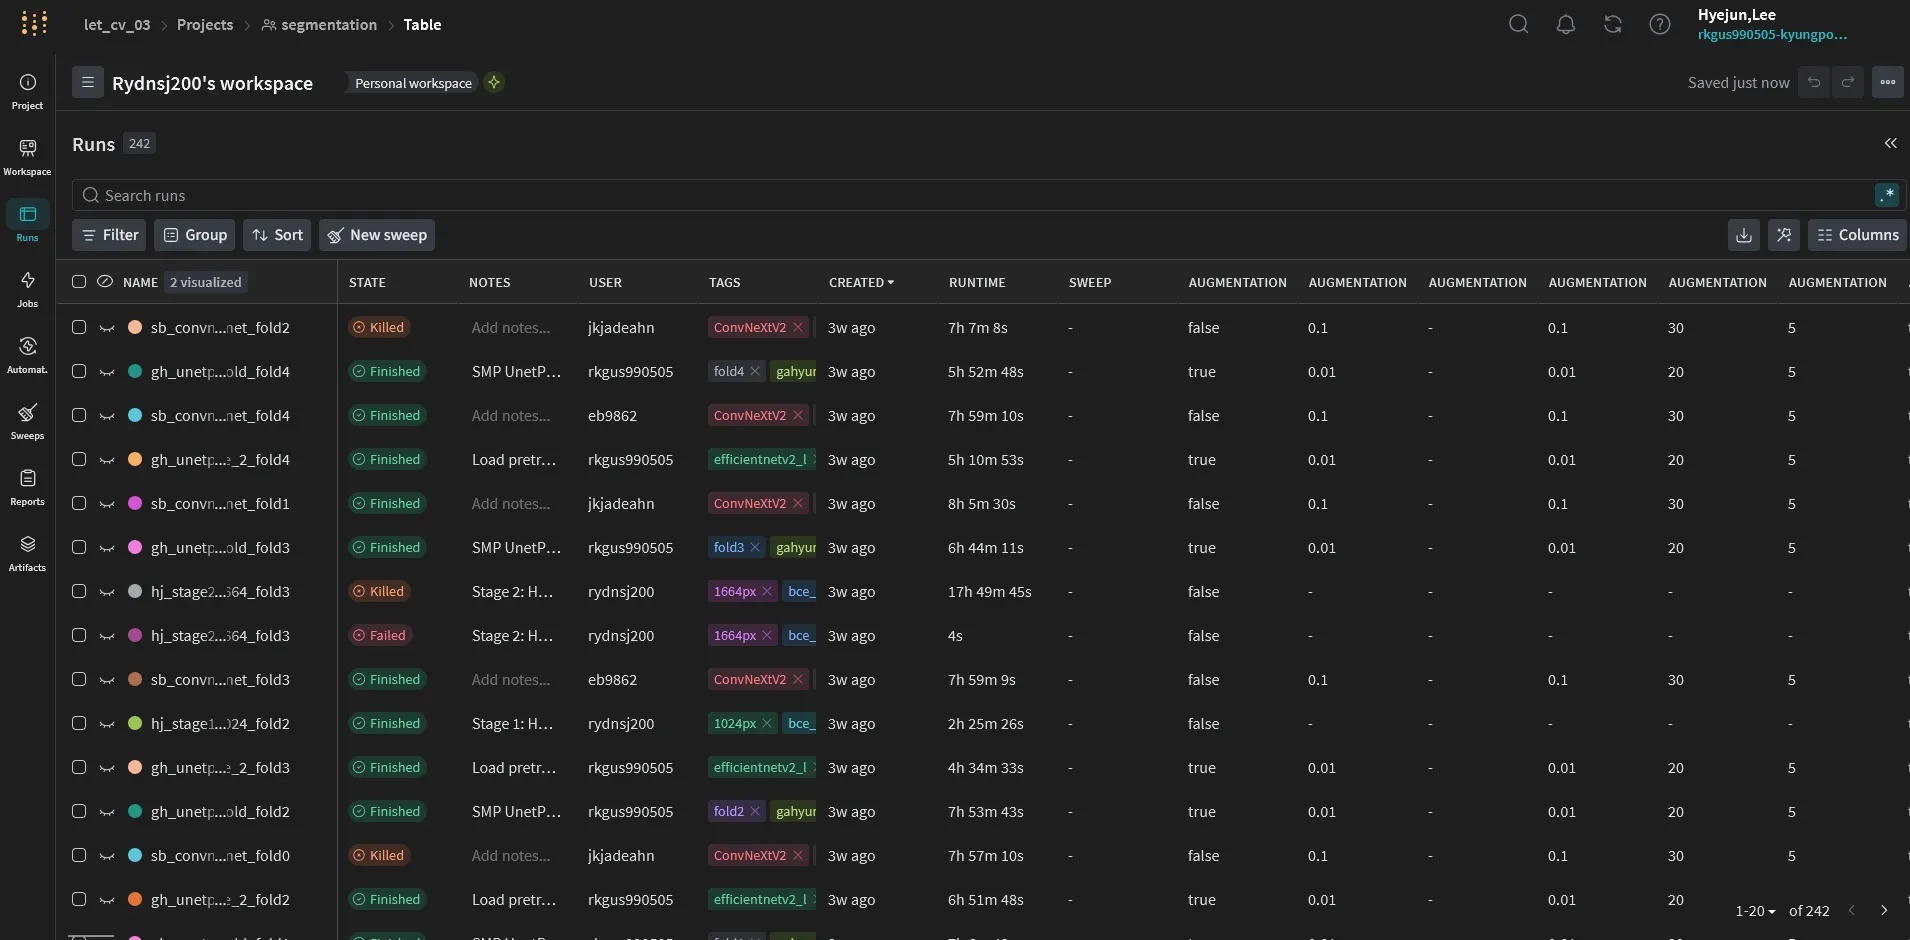Toggle visibility of sb_convn...net_fold4 run

(x=107, y=416)
